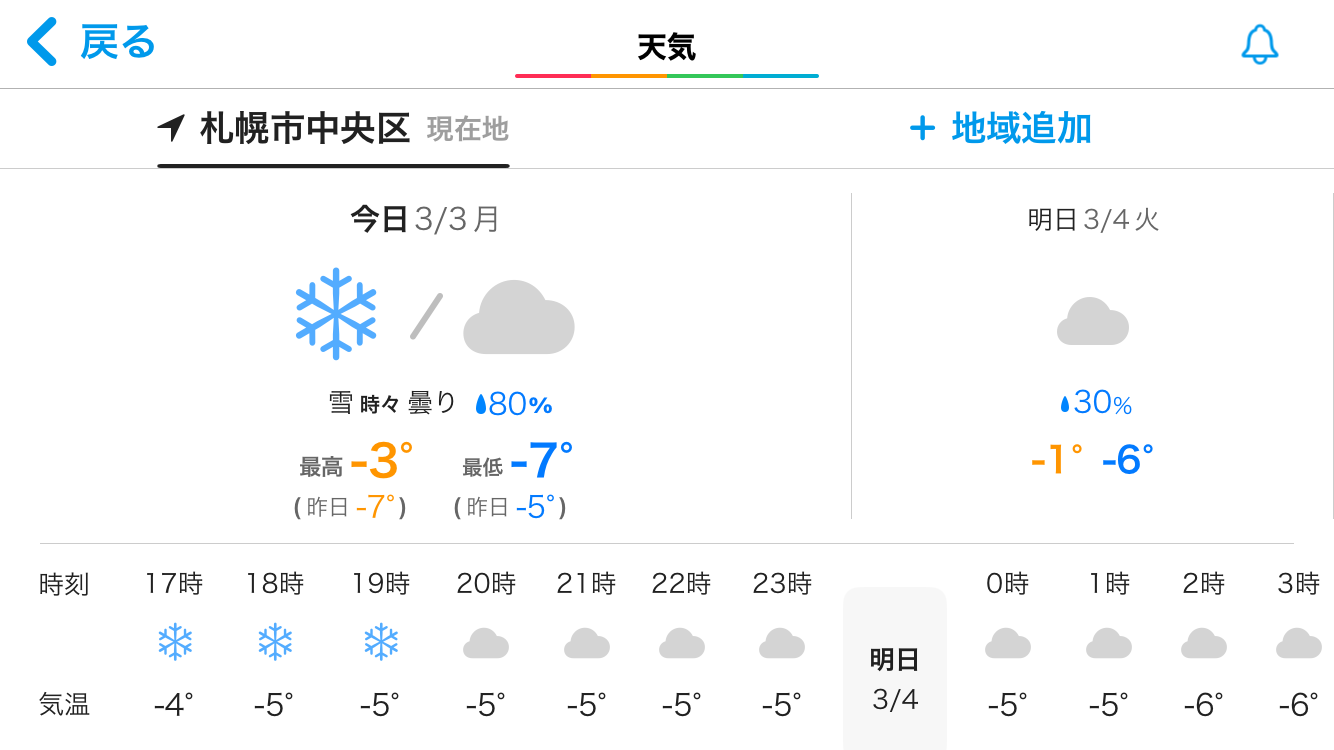
Task: Open notifications via the bell icon
Action: [1259, 44]
